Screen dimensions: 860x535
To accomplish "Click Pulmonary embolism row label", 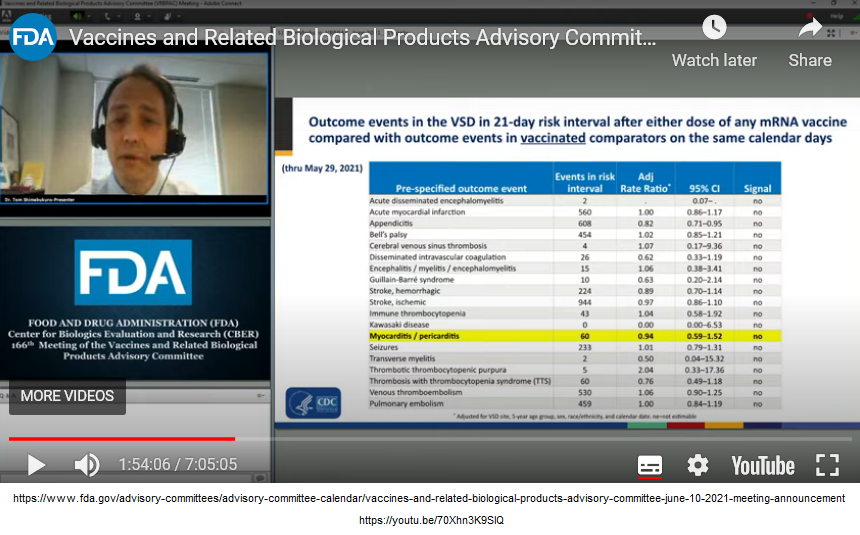I will pyautogui.click(x=406, y=403).
